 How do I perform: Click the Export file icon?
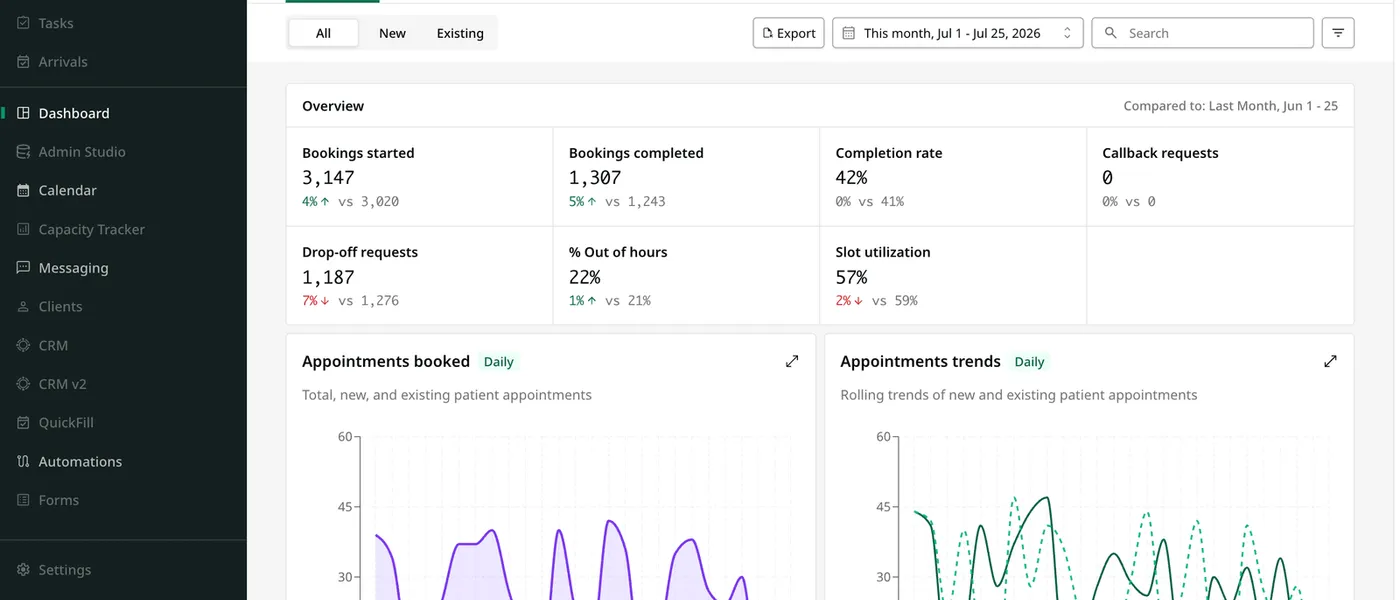[x=768, y=33]
